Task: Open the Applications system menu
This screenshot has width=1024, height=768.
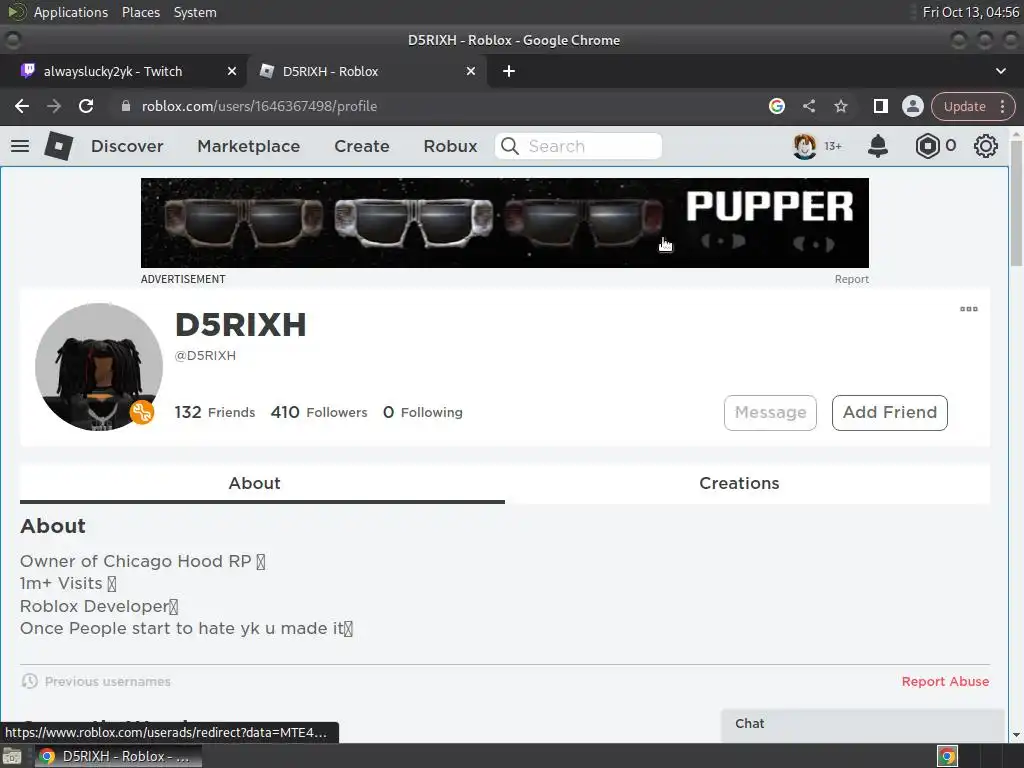Action: point(71,12)
